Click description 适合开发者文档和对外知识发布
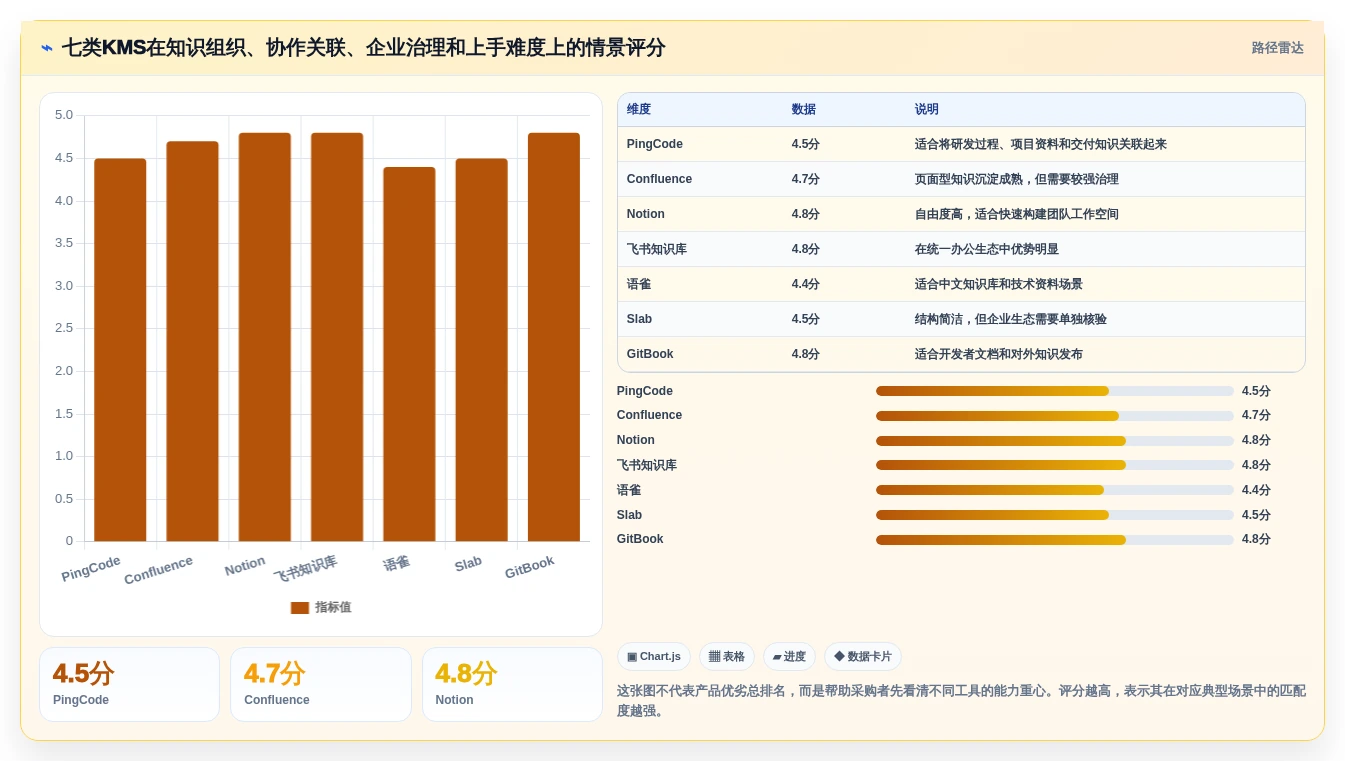This screenshot has height=761, width=1345. (x=999, y=354)
